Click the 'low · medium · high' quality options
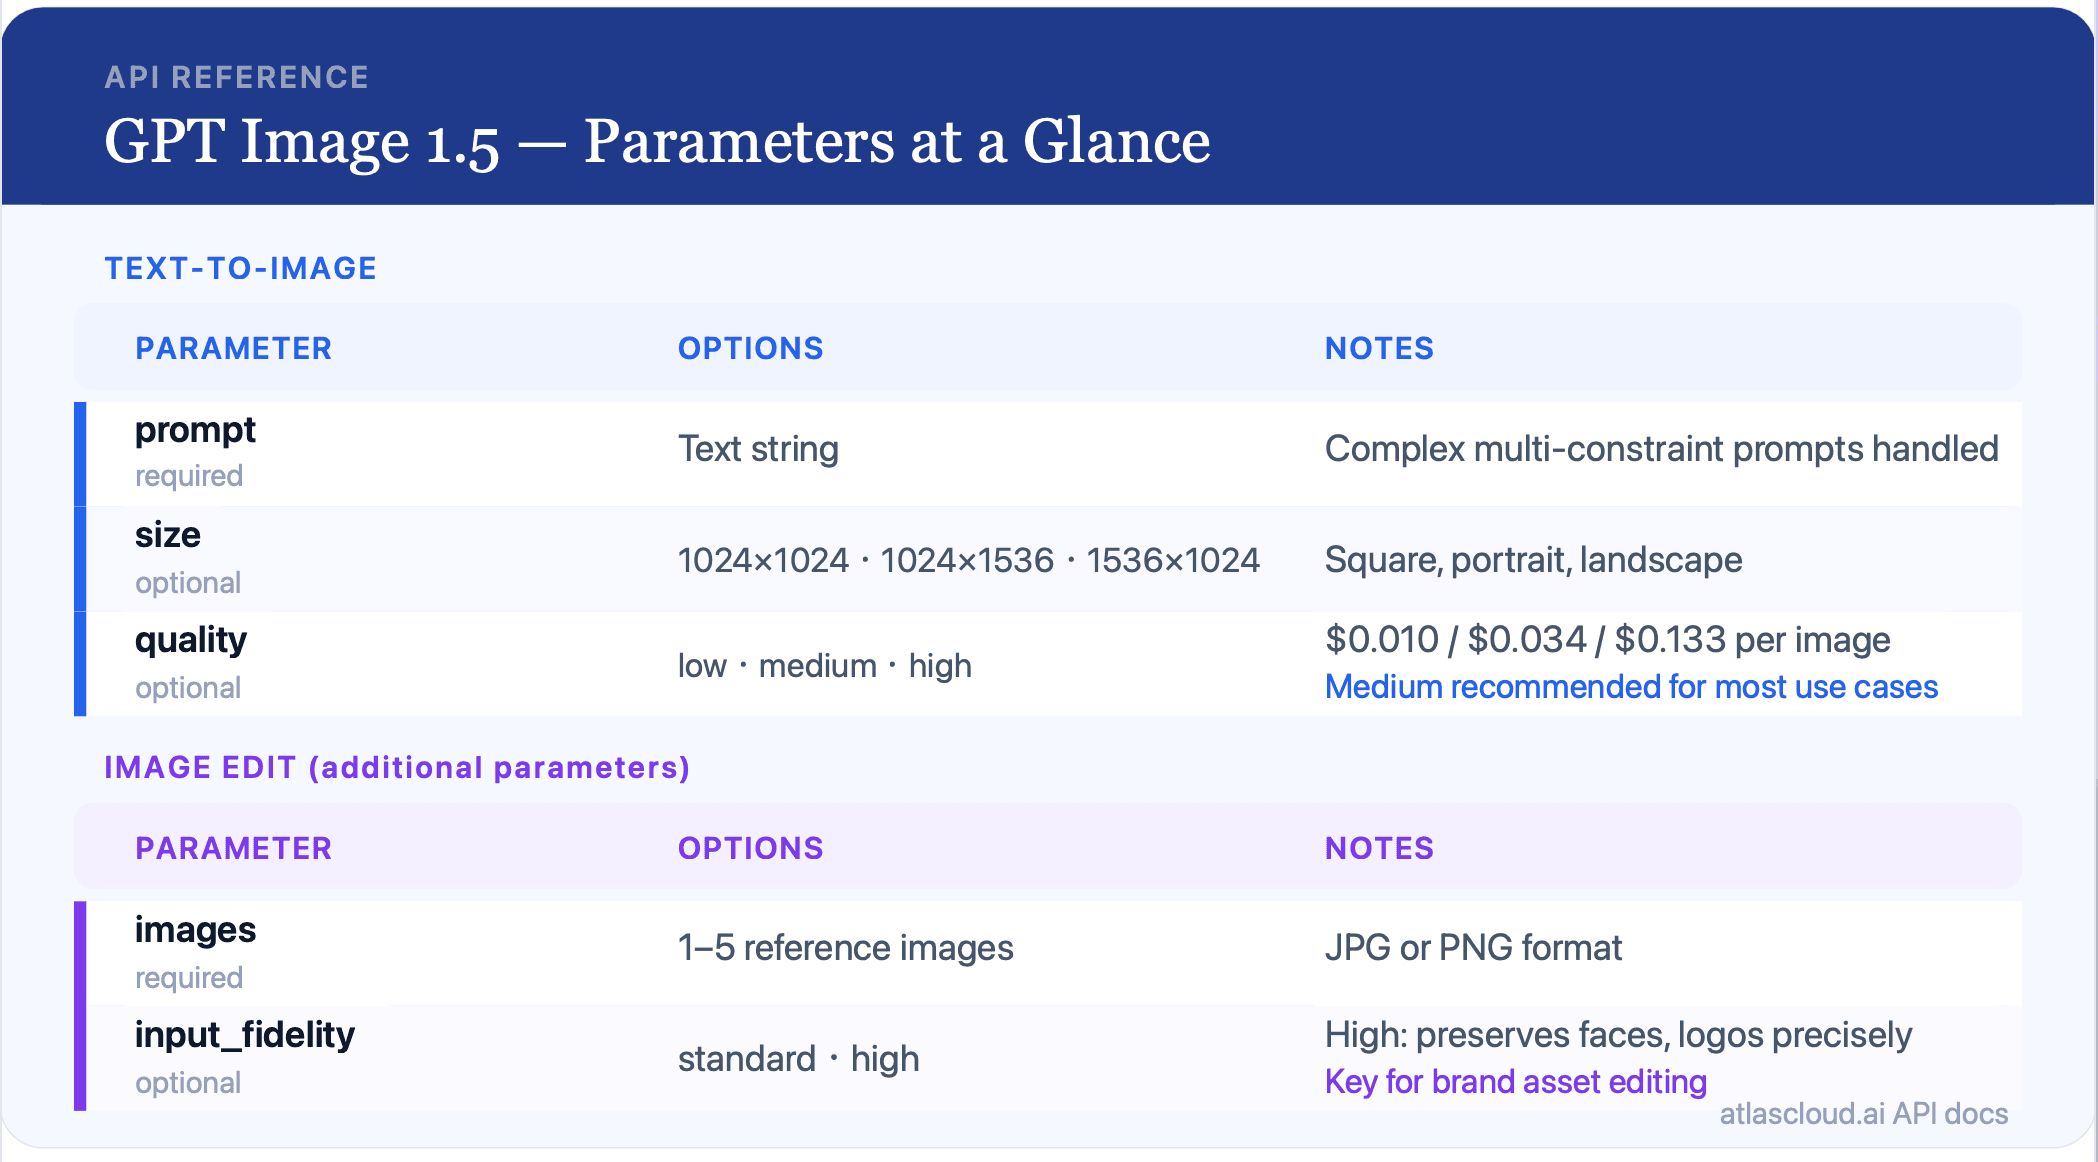Screen dimensions: 2098x1162 pyautogui.click(x=825, y=666)
